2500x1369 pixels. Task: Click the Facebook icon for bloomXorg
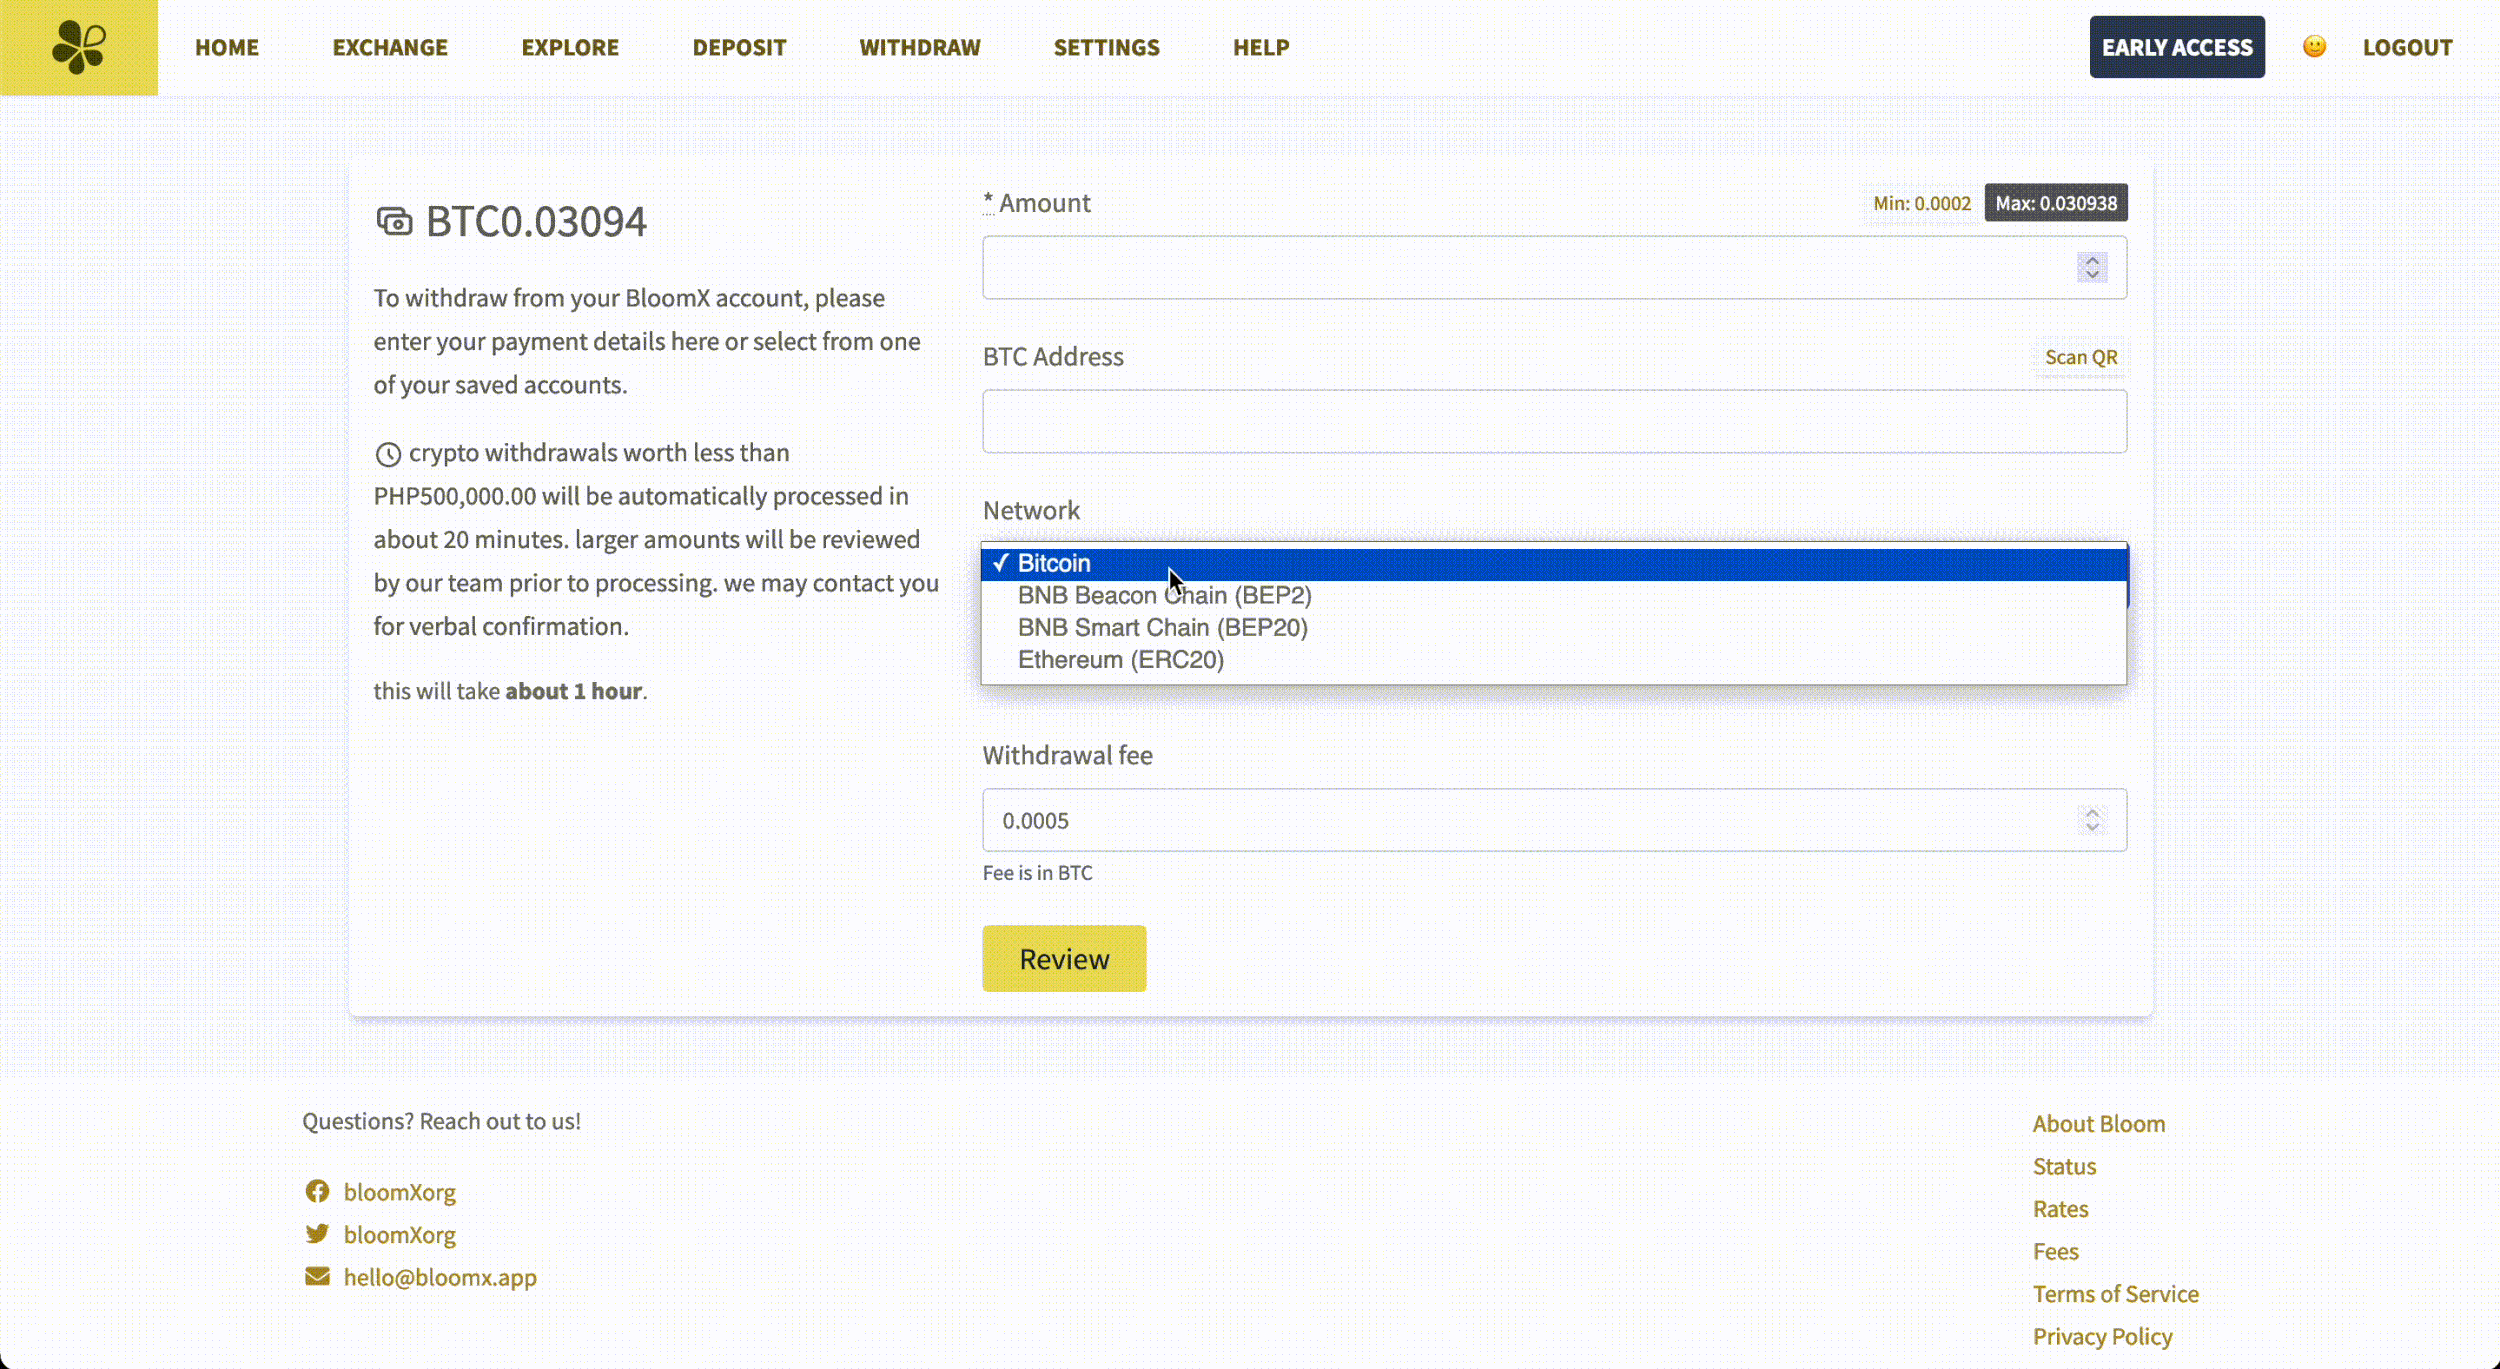tap(317, 1191)
